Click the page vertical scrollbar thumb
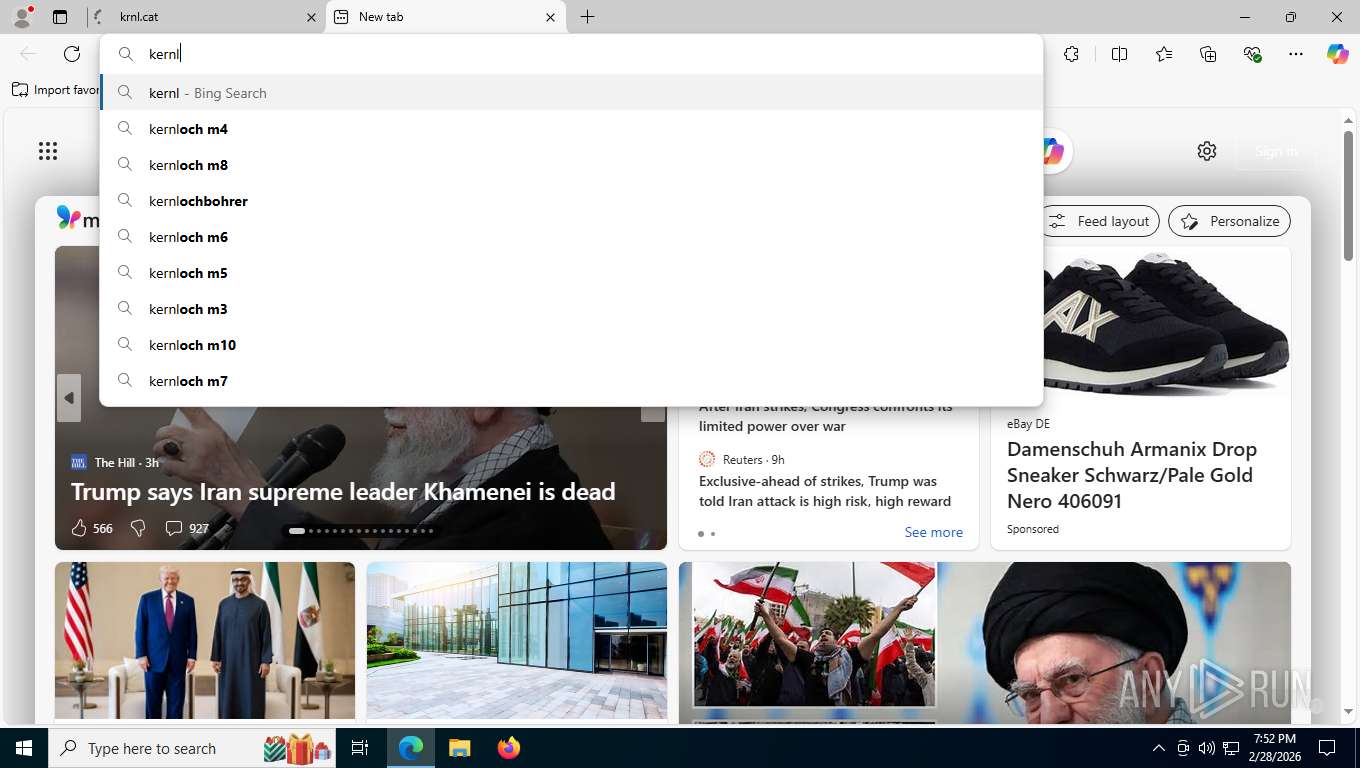The image size is (1360, 768). [1348, 195]
